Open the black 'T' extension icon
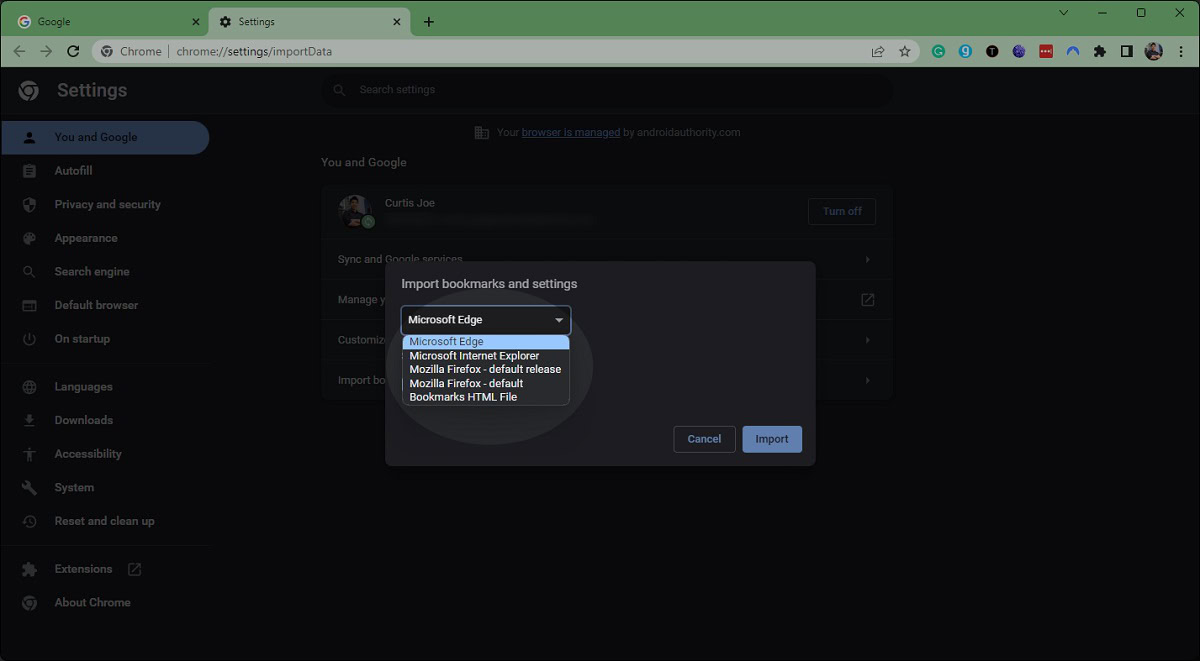Image resolution: width=1200 pixels, height=661 pixels. coord(992,51)
